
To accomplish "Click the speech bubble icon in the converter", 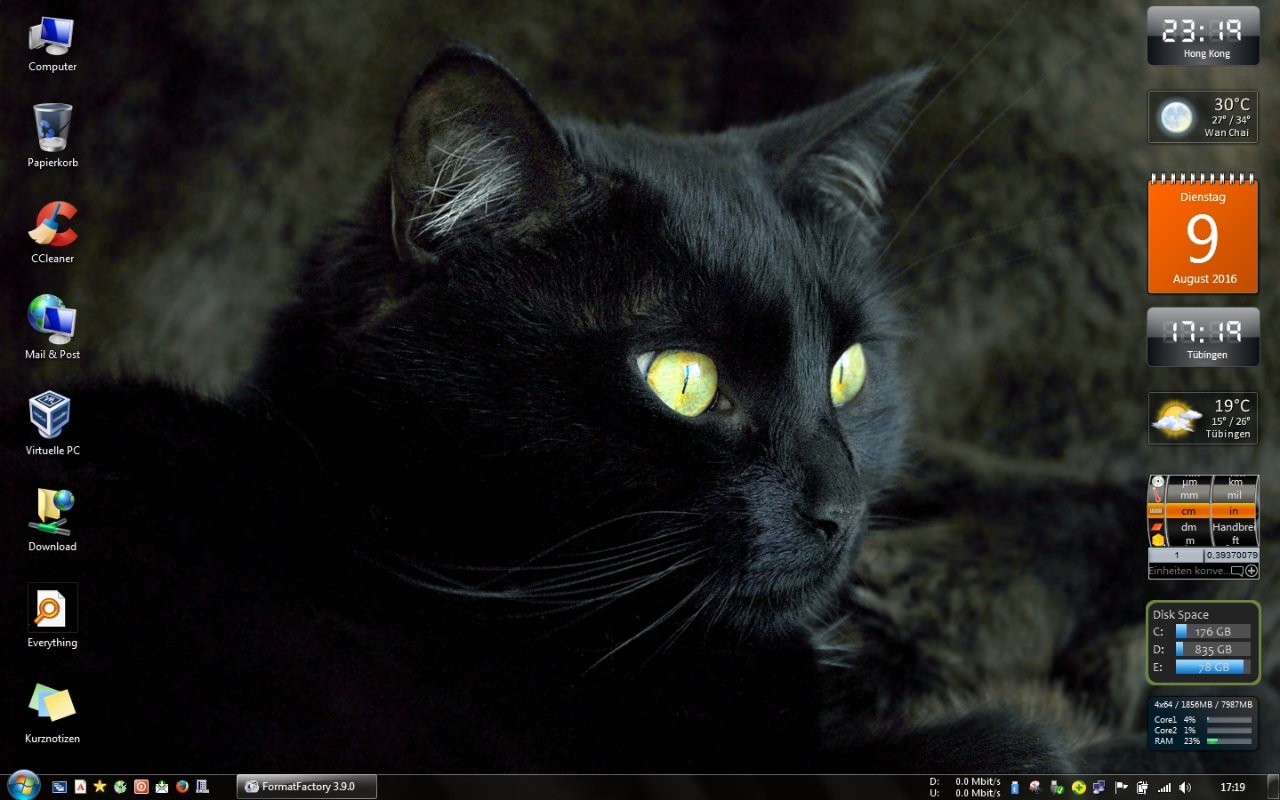I will click(x=1237, y=571).
